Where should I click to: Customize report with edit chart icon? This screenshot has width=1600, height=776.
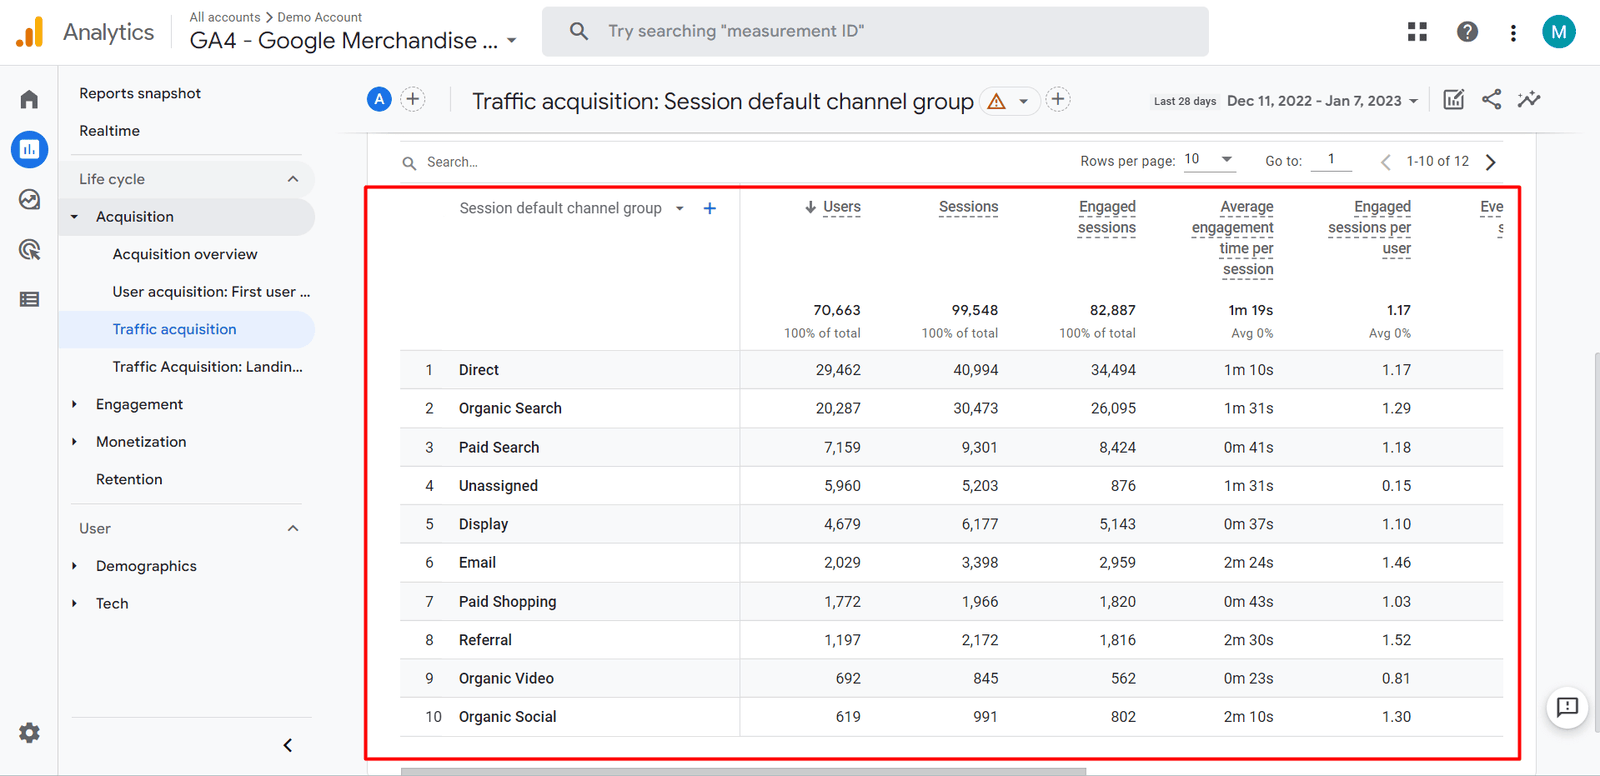1454,99
